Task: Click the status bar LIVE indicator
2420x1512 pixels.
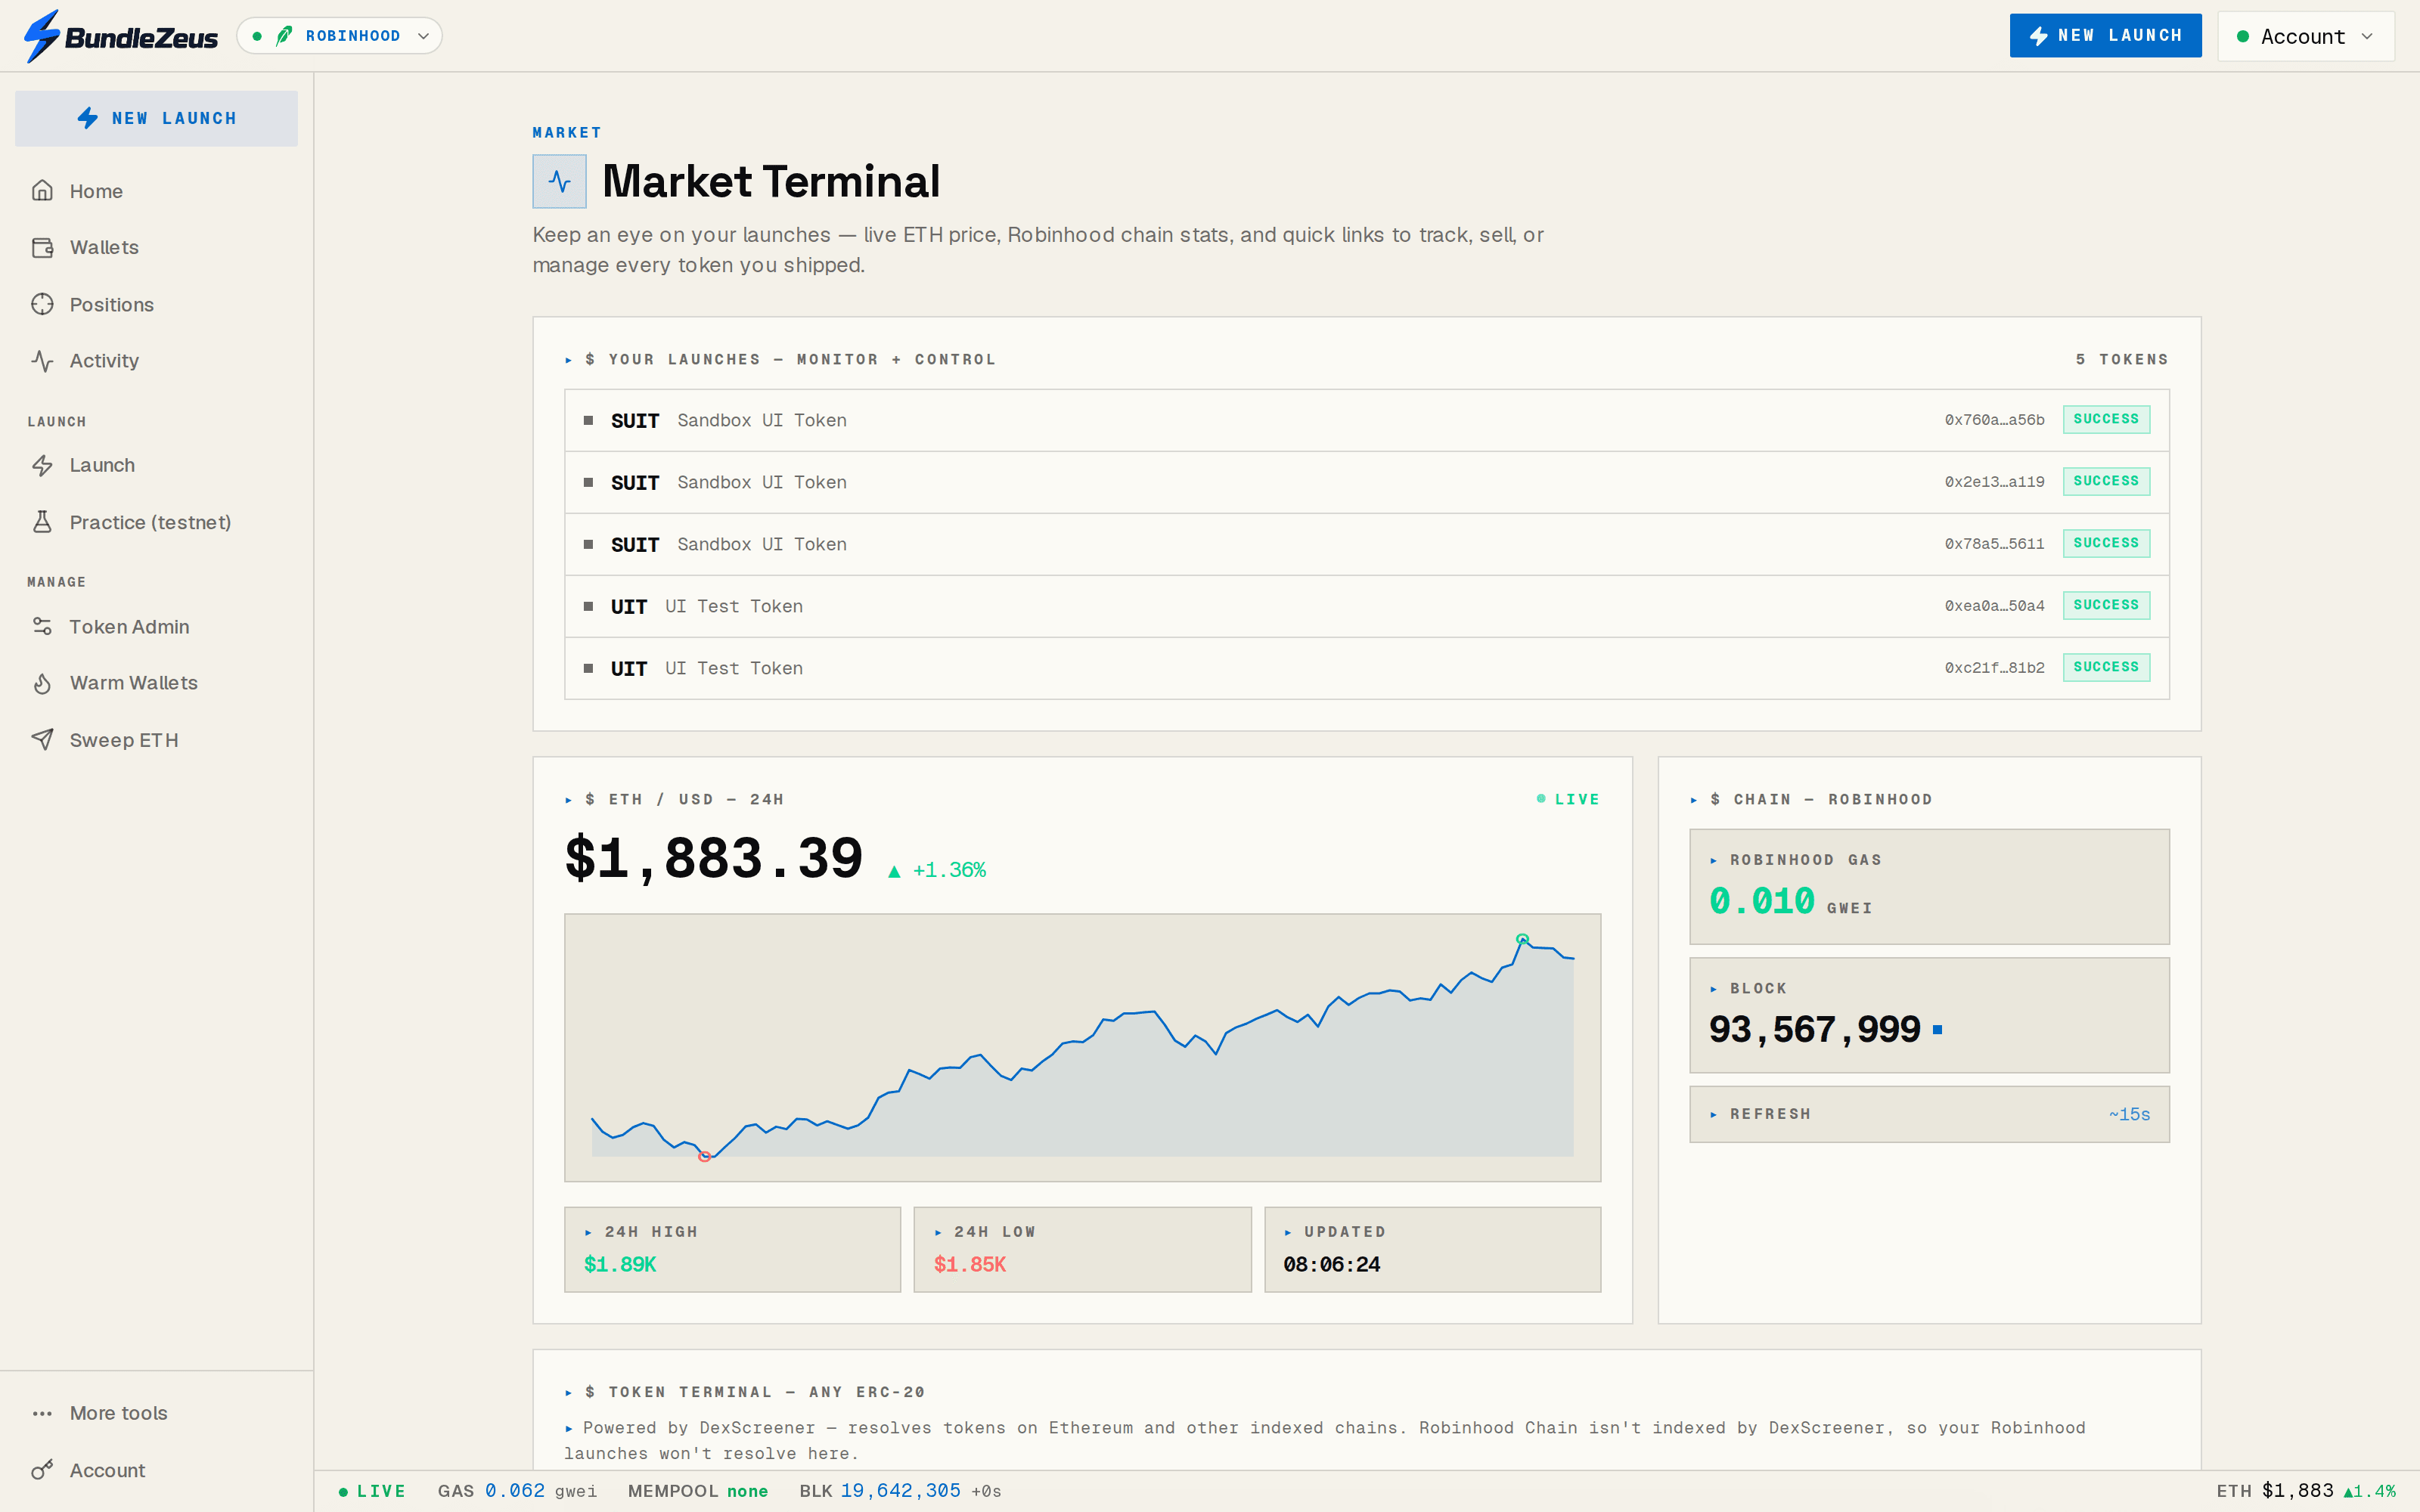Action: click(x=371, y=1491)
